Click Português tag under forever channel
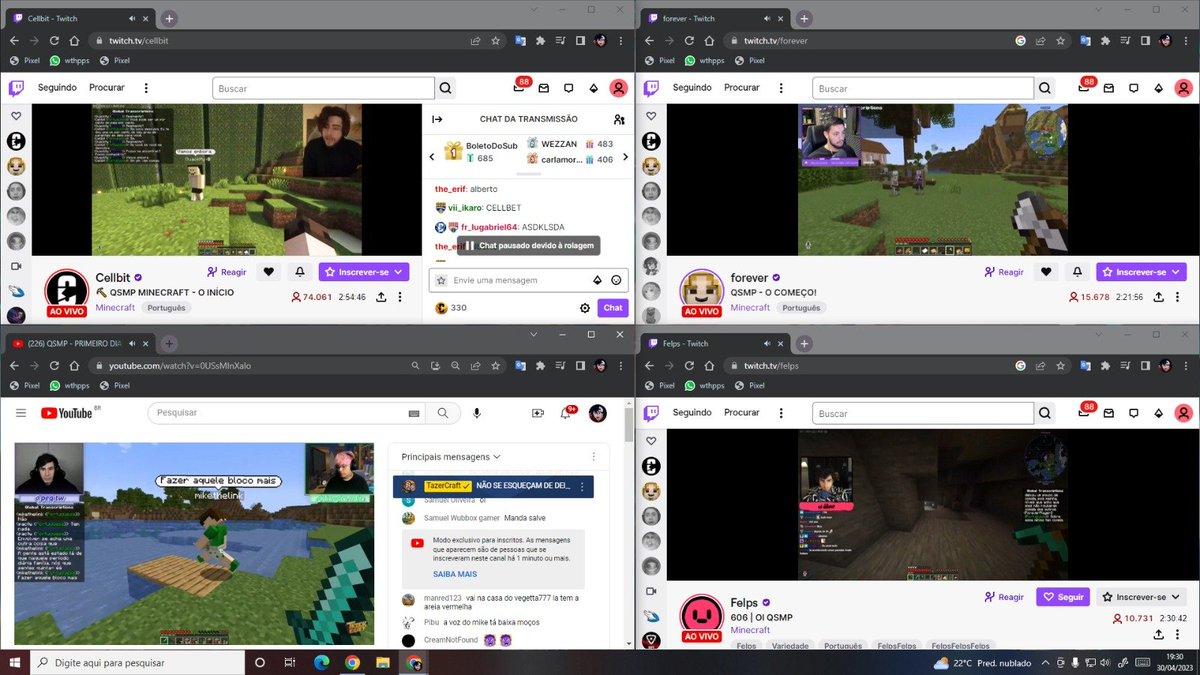This screenshot has width=1200, height=675. [801, 308]
